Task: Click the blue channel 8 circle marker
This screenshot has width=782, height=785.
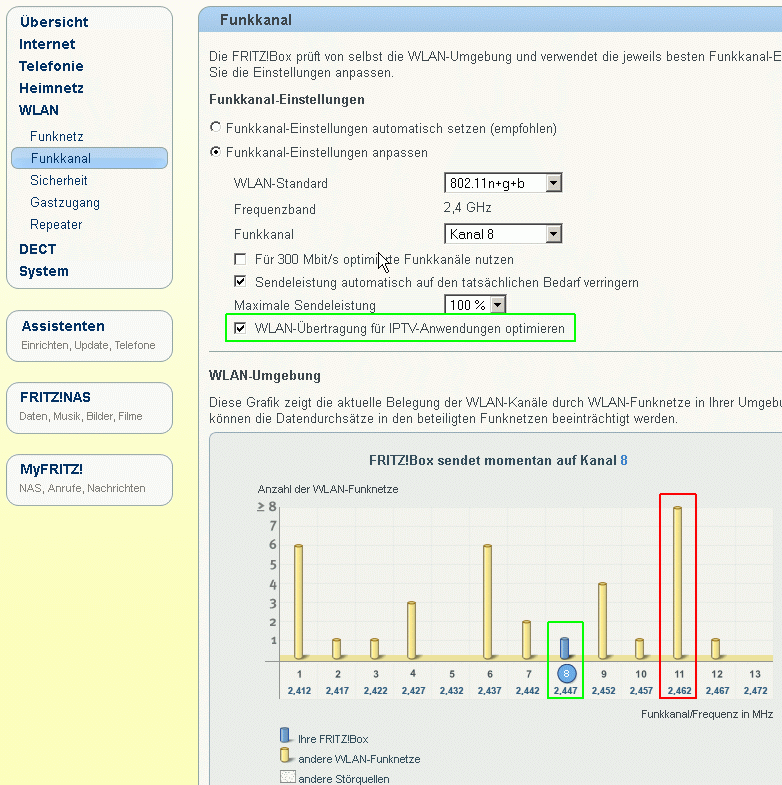Action: pyautogui.click(x=566, y=673)
